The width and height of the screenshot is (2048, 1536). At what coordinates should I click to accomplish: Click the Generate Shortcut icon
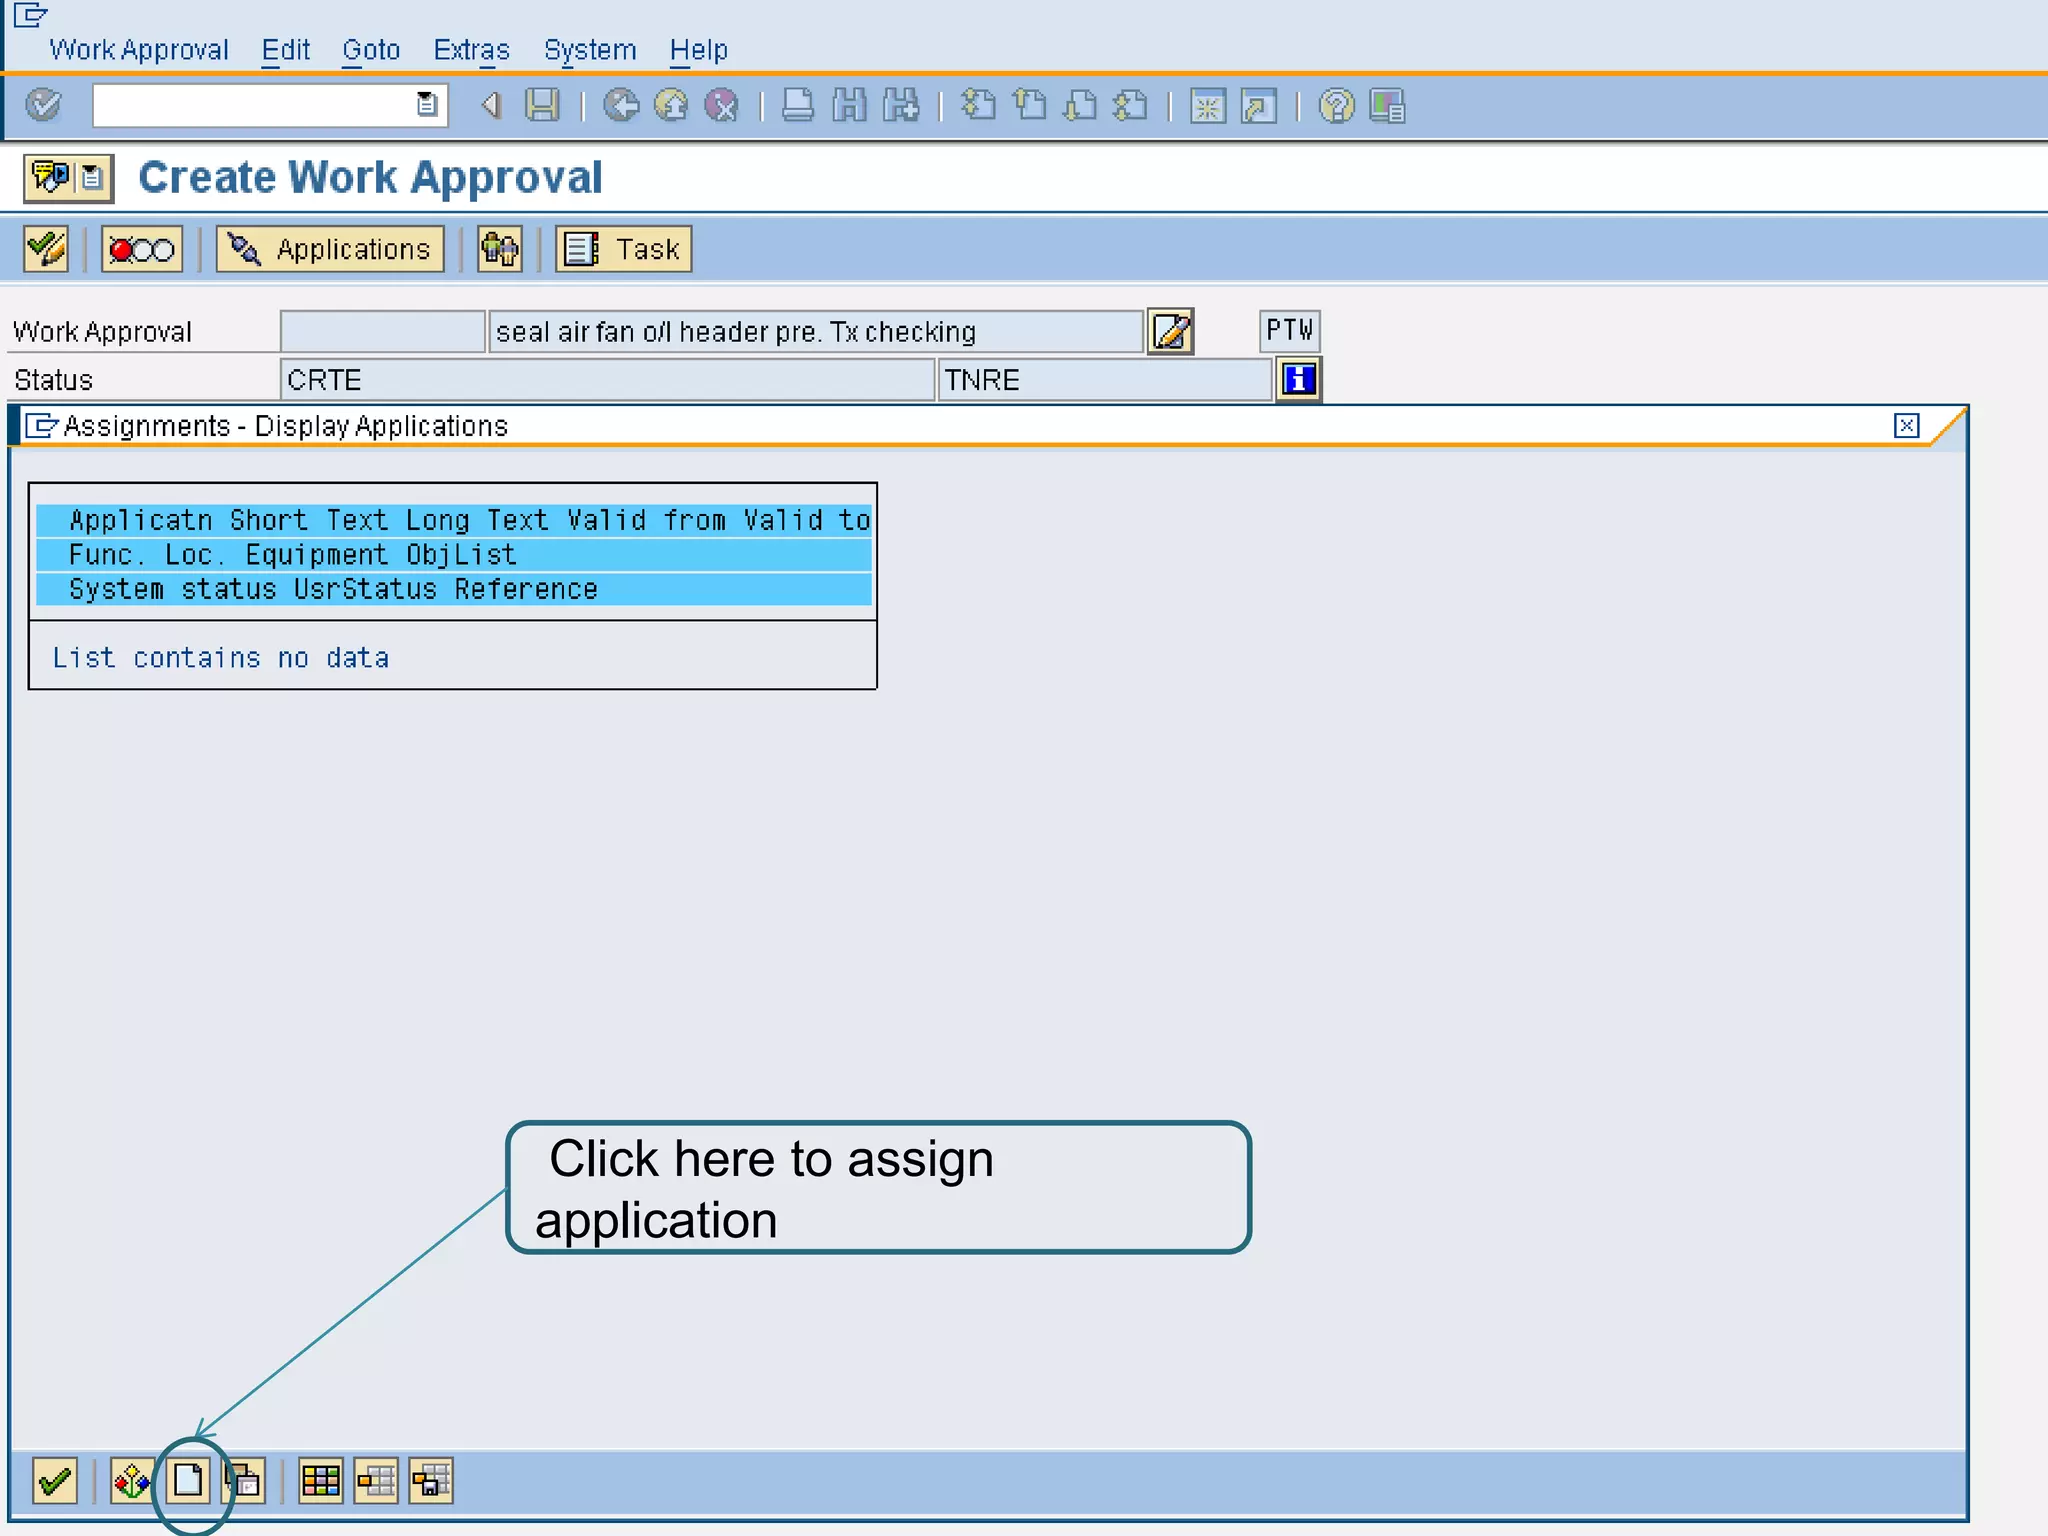point(1258,105)
